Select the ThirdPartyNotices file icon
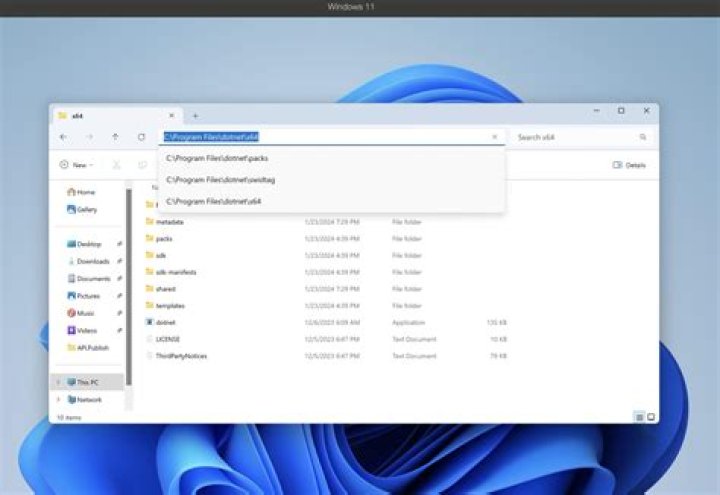 (150, 355)
